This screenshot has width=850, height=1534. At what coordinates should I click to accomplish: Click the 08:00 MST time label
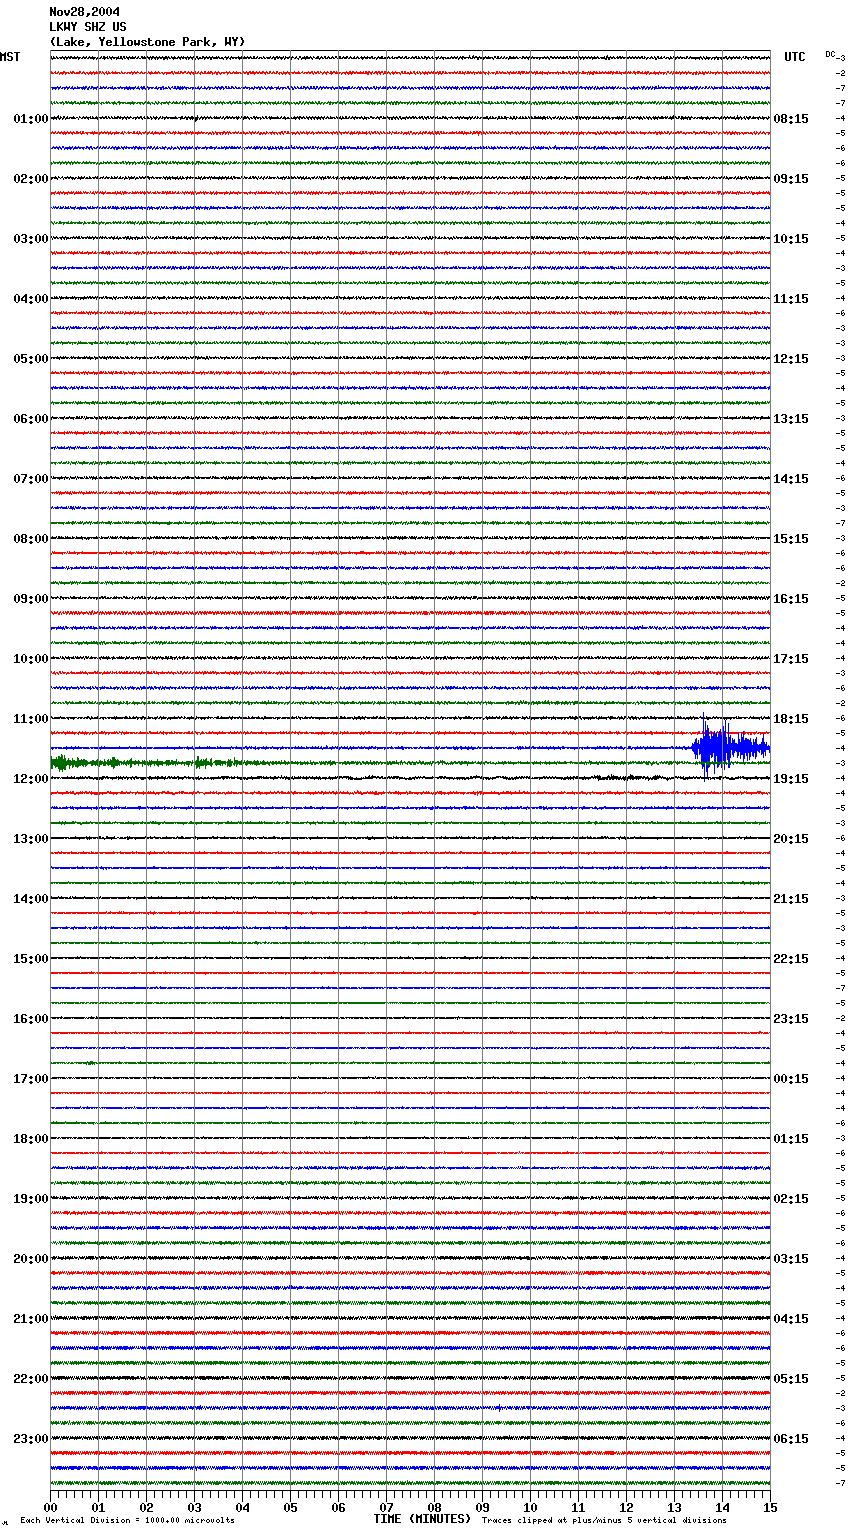pyautogui.click(x=31, y=539)
